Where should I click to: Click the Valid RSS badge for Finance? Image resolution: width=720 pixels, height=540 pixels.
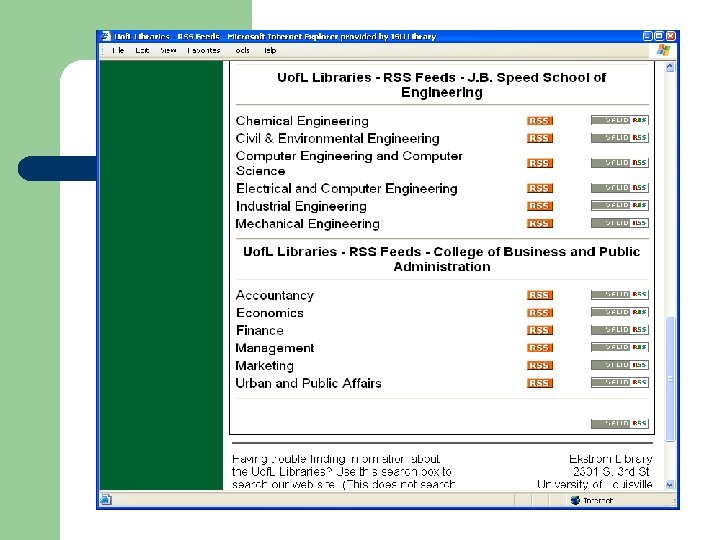pyautogui.click(x=619, y=330)
